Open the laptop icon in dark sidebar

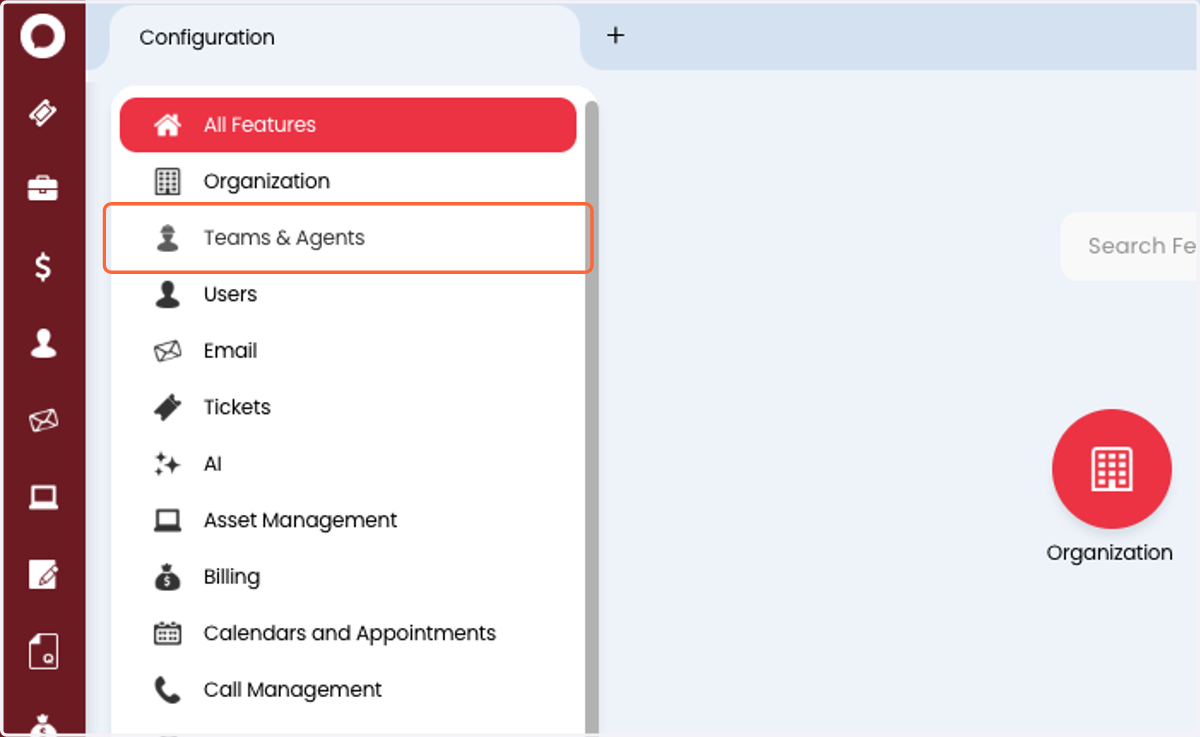[43, 497]
